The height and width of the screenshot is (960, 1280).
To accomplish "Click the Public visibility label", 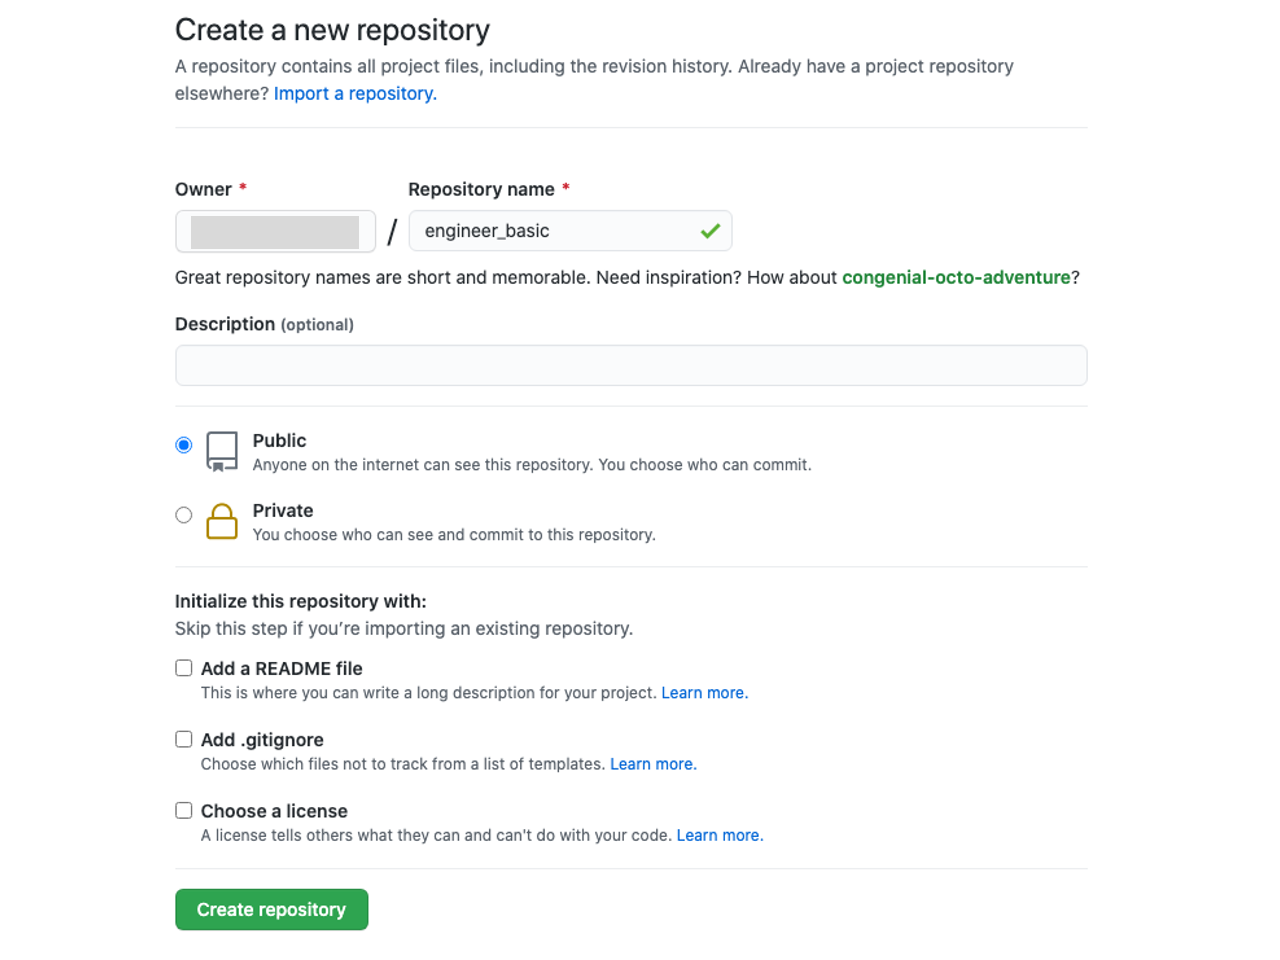I will click(x=279, y=441).
